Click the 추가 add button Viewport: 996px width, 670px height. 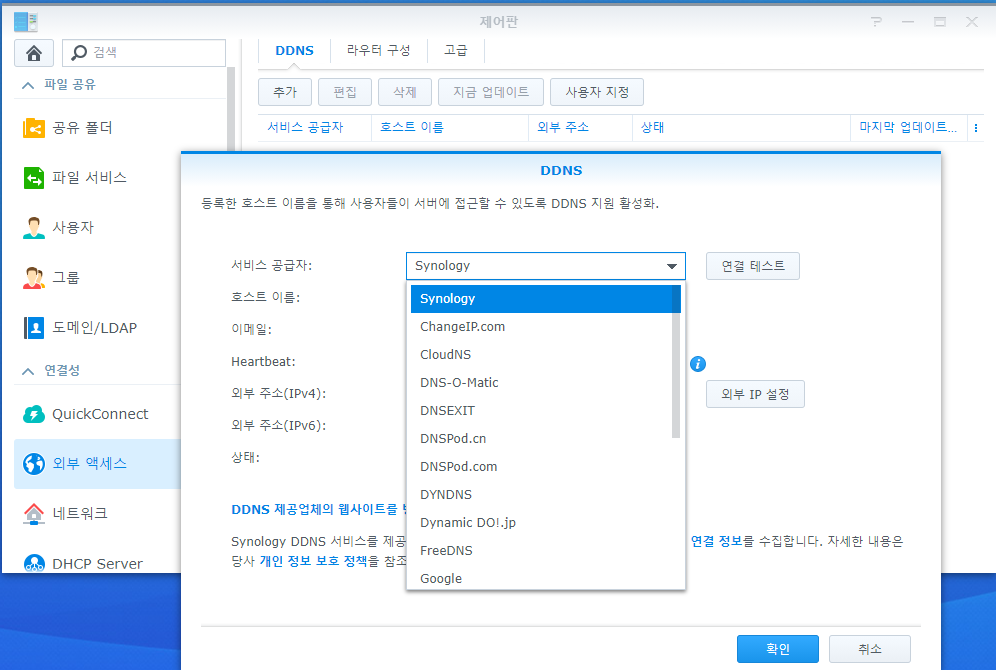click(x=285, y=92)
